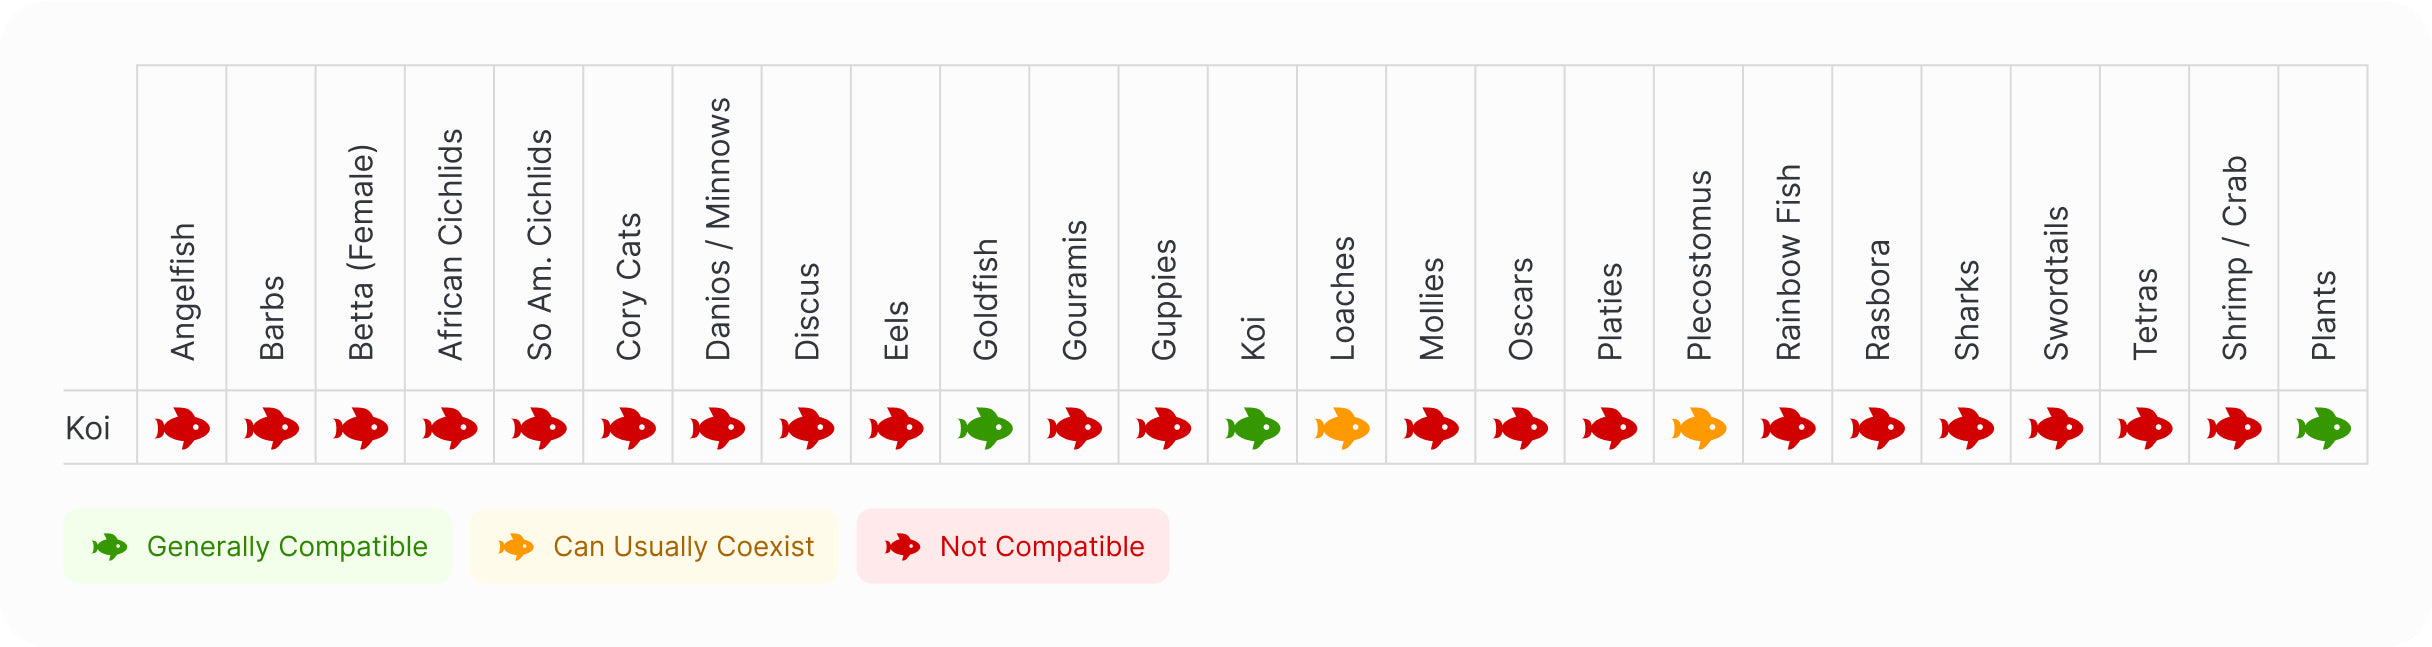The width and height of the screenshot is (2432, 647).
Task: Select the Generally Compatible legend badge
Action: (258, 546)
